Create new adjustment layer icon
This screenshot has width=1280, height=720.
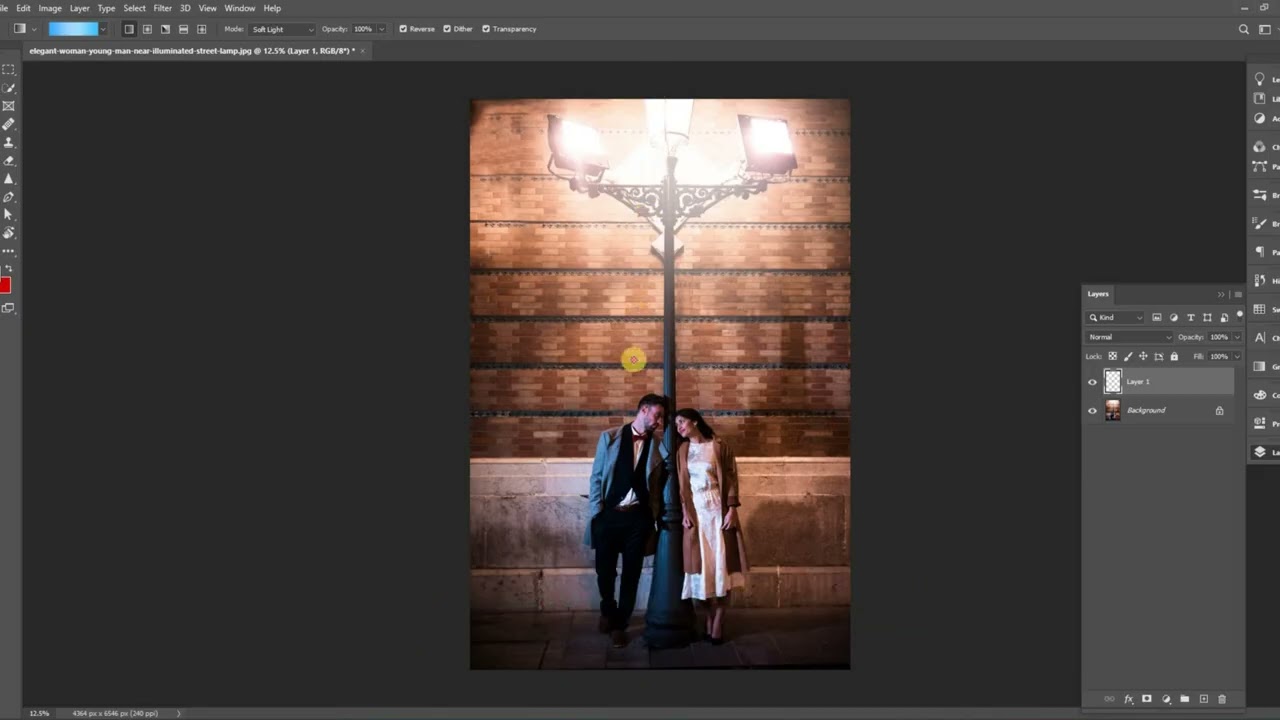coord(1166,699)
